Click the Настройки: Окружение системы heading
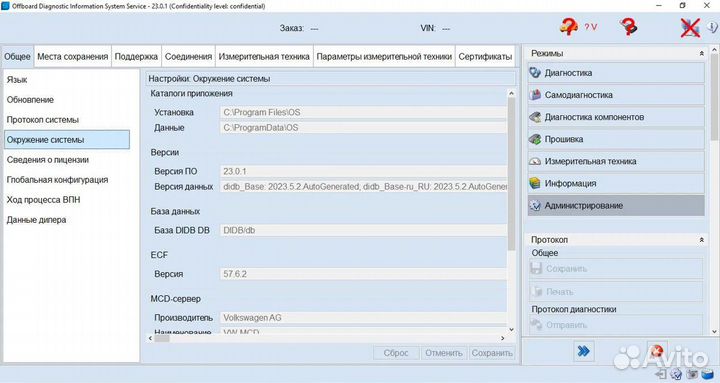720x383 pixels. click(x=209, y=79)
